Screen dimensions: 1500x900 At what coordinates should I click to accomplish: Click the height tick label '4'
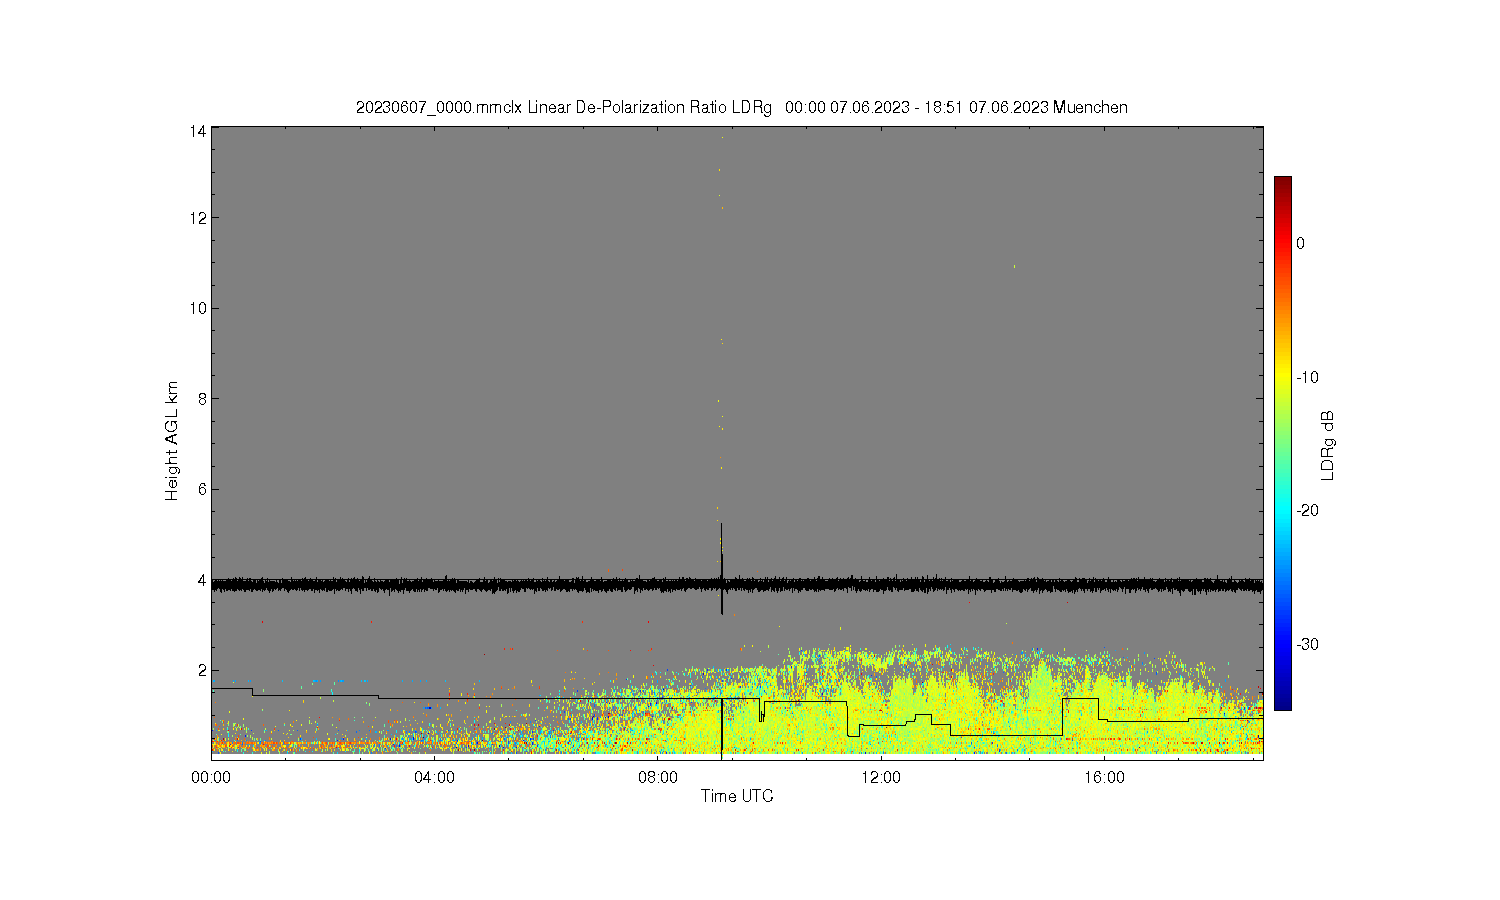tap(202, 580)
